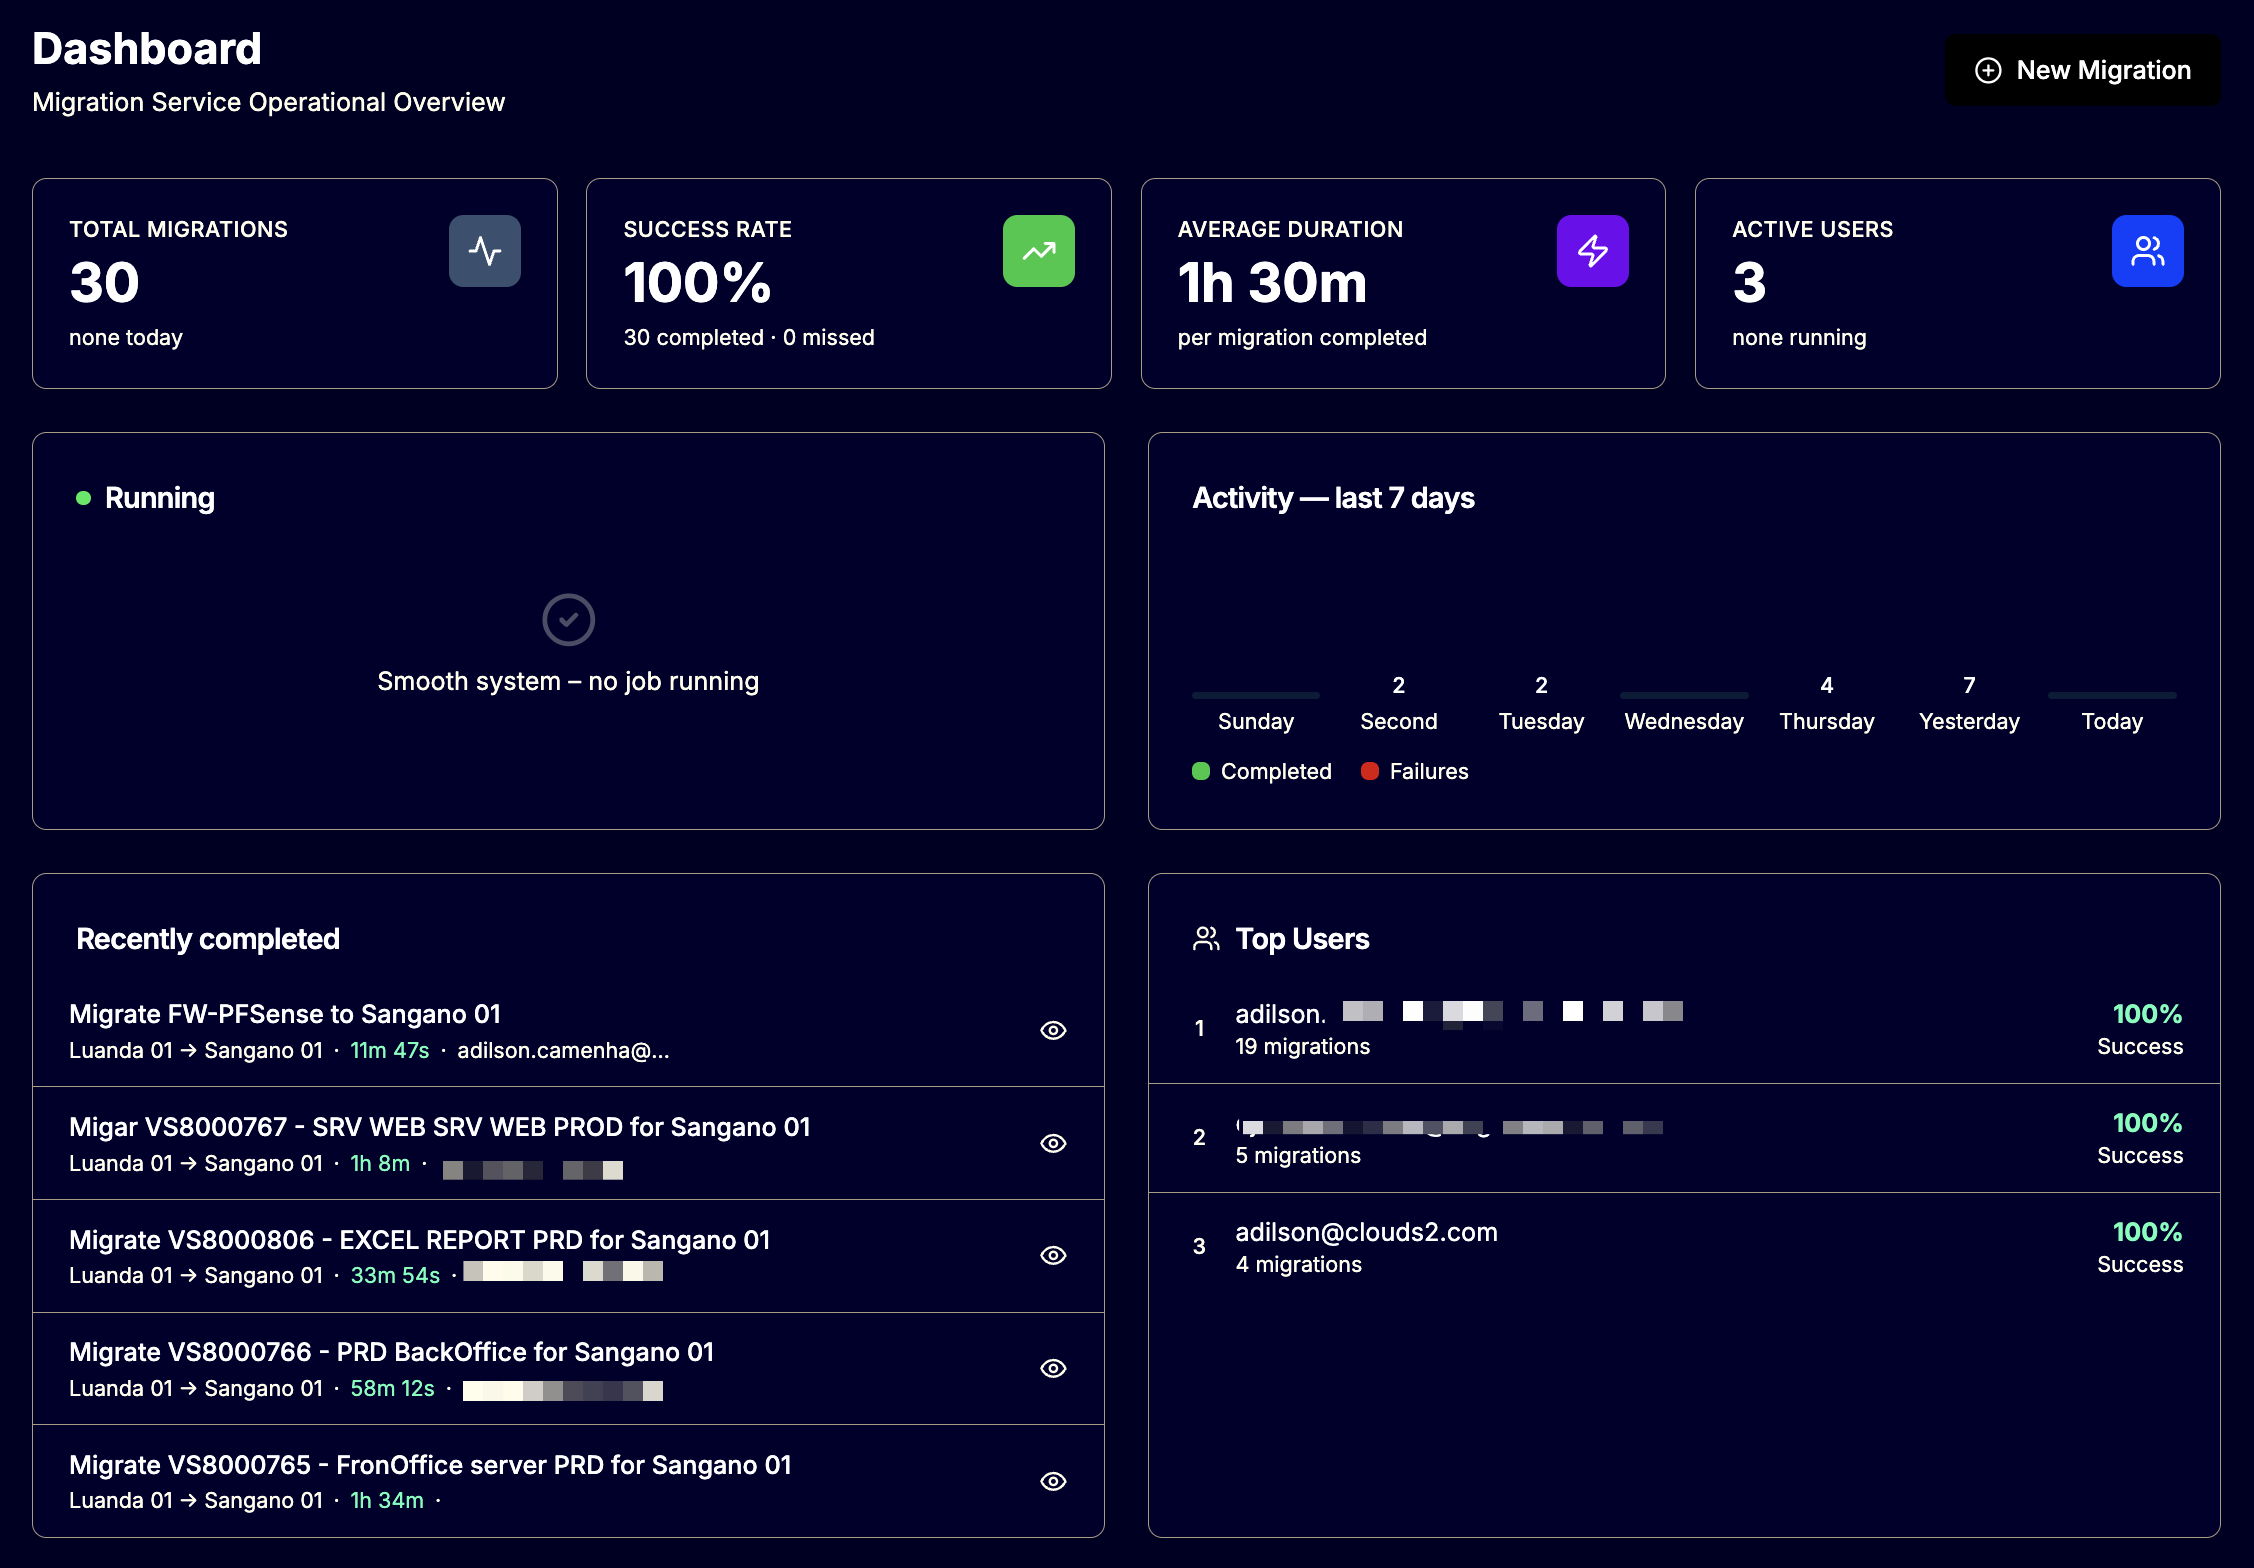
Task: Click '19 migrations' under first top user
Action: point(1302,1046)
